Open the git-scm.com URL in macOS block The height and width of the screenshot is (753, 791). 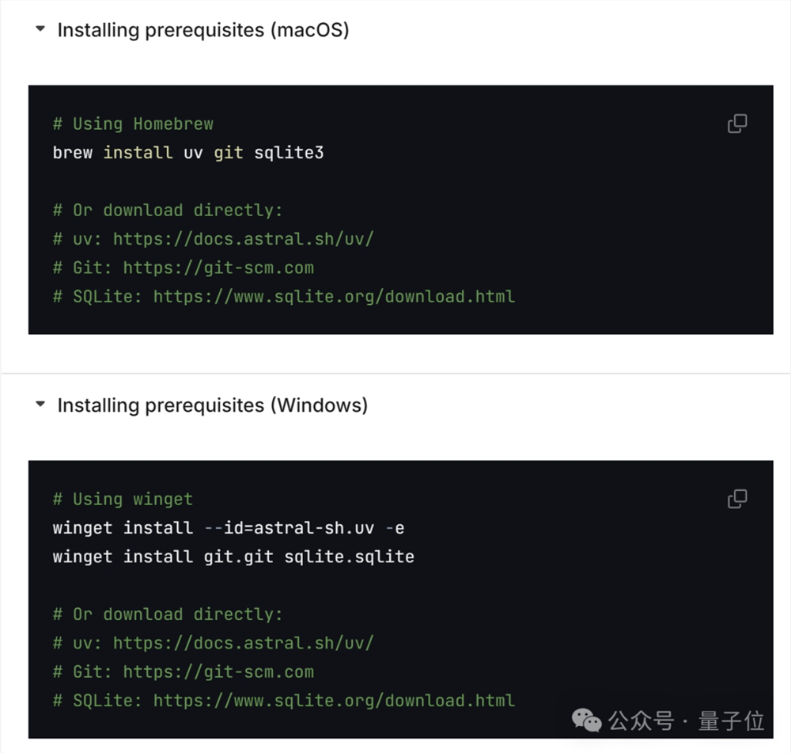coord(218,268)
